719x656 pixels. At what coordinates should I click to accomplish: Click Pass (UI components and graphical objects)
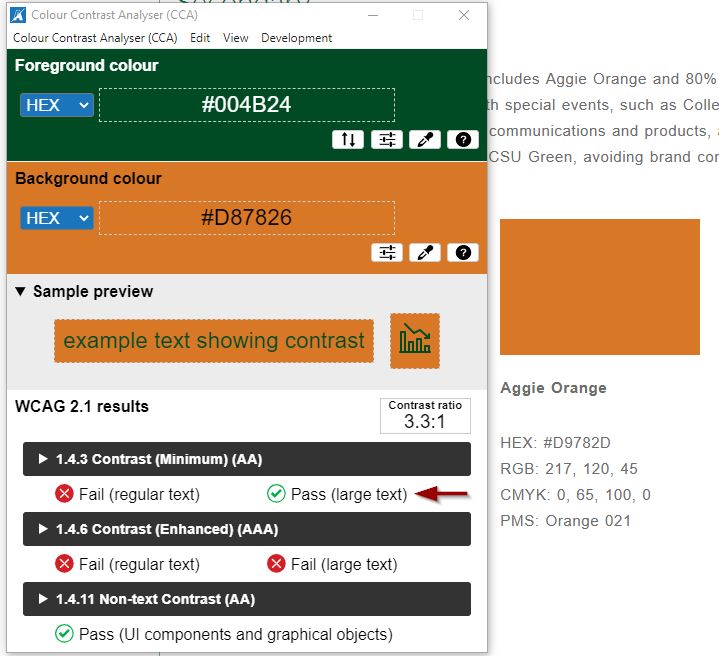pos(224,634)
